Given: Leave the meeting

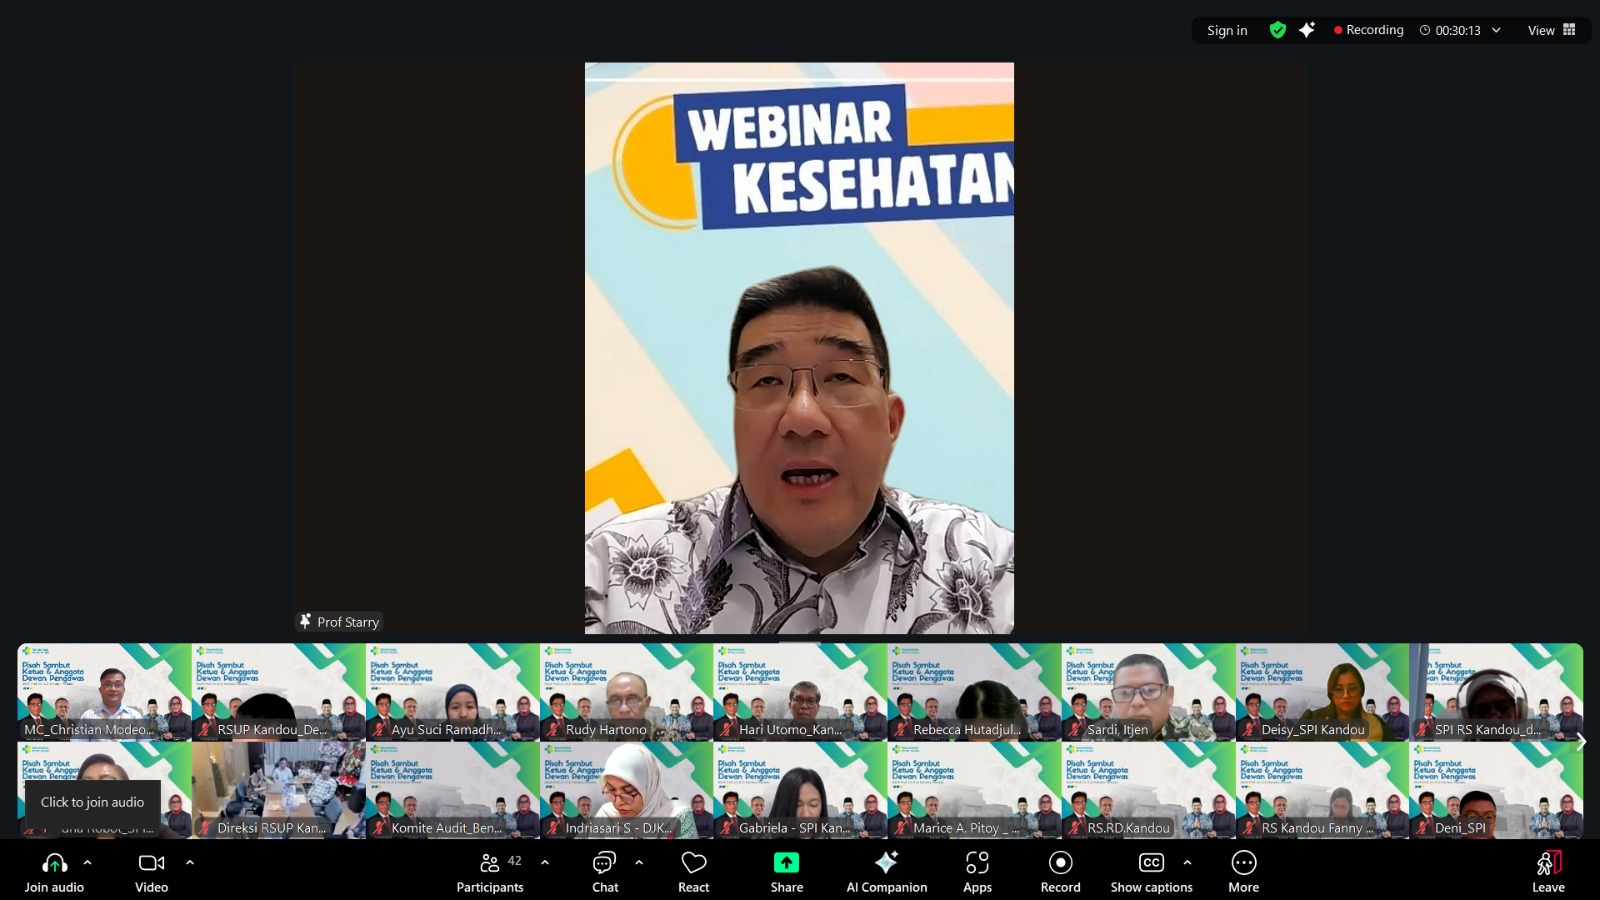Looking at the screenshot, I should [1548, 871].
